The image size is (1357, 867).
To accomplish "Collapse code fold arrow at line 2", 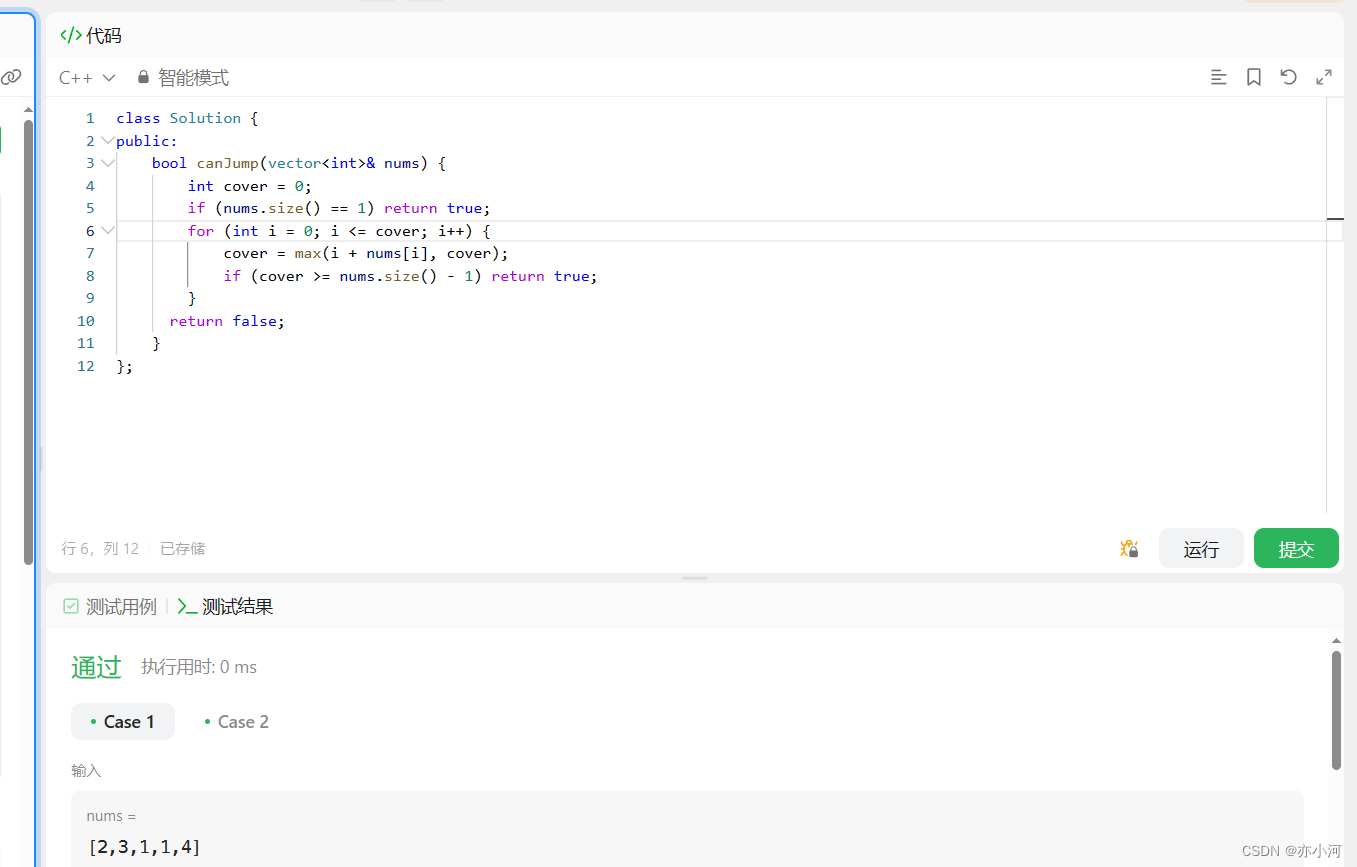I will click(x=108, y=141).
